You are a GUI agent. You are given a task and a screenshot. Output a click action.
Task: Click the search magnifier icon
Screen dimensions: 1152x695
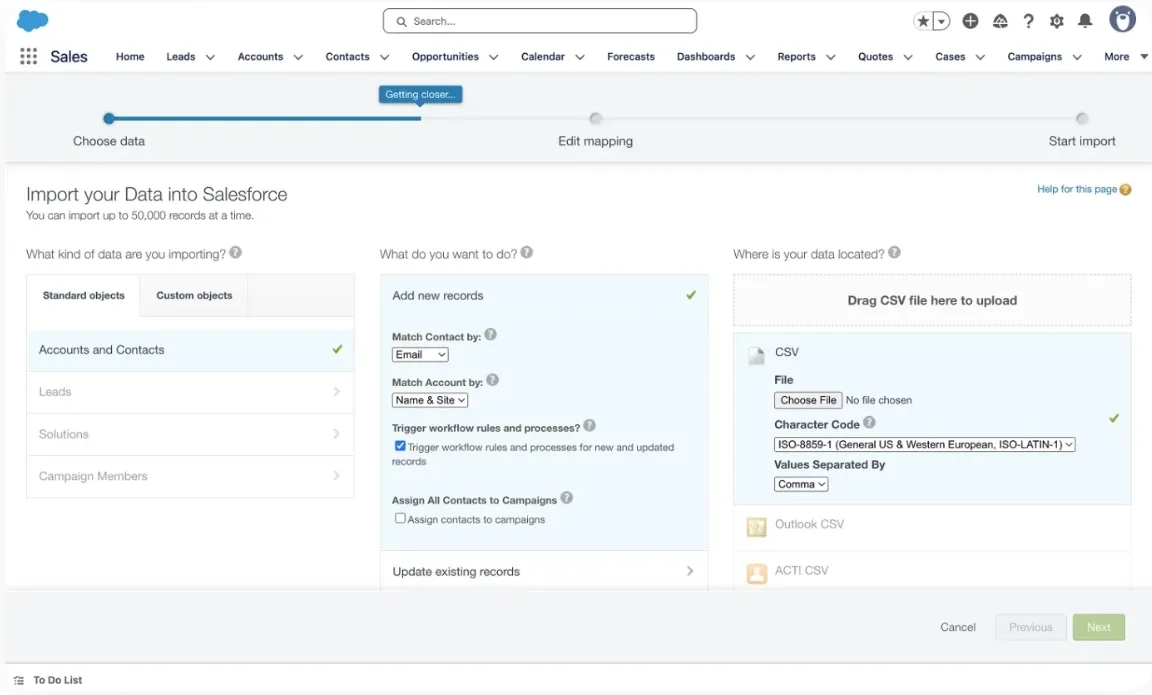coord(401,21)
